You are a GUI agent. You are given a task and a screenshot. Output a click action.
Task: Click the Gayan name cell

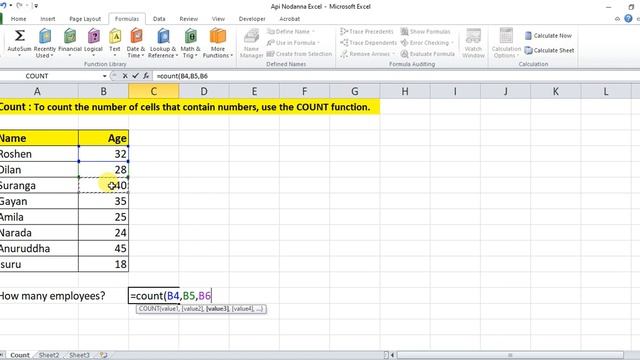(x=39, y=201)
